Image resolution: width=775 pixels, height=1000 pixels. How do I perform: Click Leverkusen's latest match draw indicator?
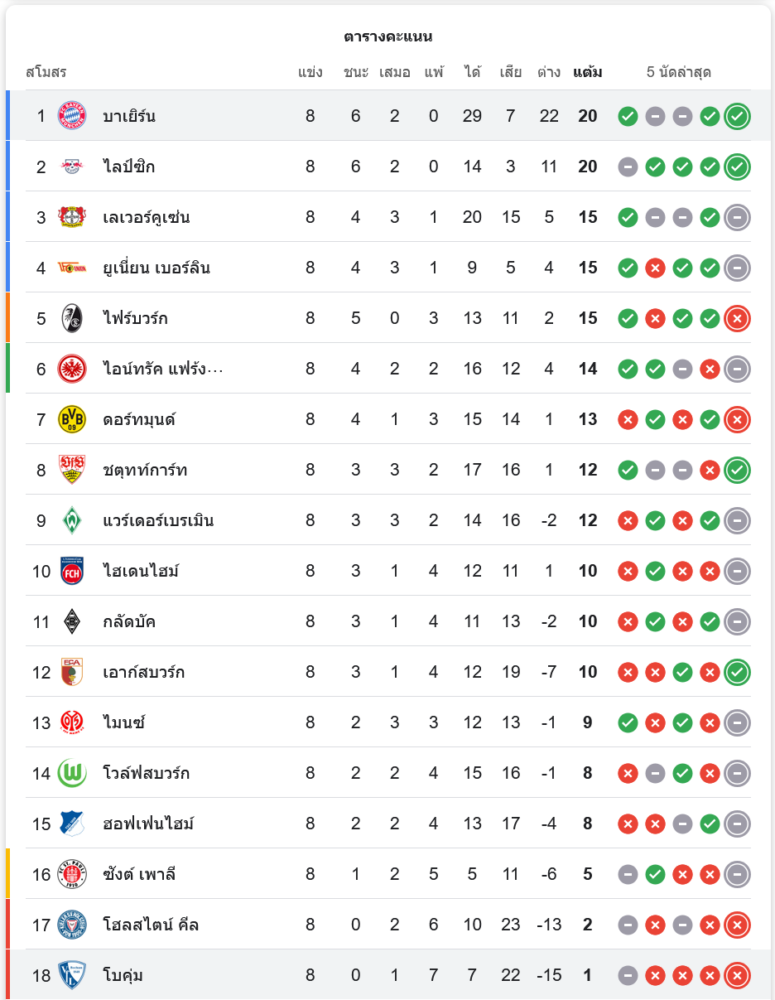coord(737,217)
